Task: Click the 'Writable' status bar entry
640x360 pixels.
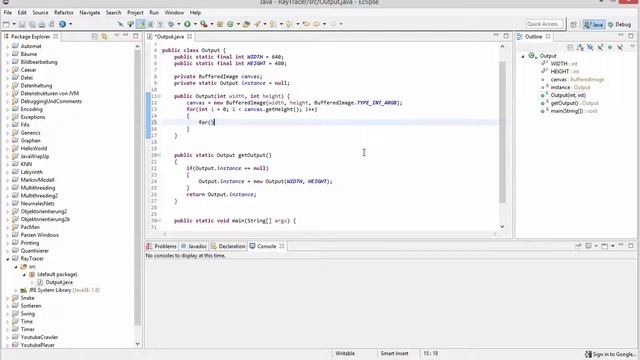Action: pos(345,353)
